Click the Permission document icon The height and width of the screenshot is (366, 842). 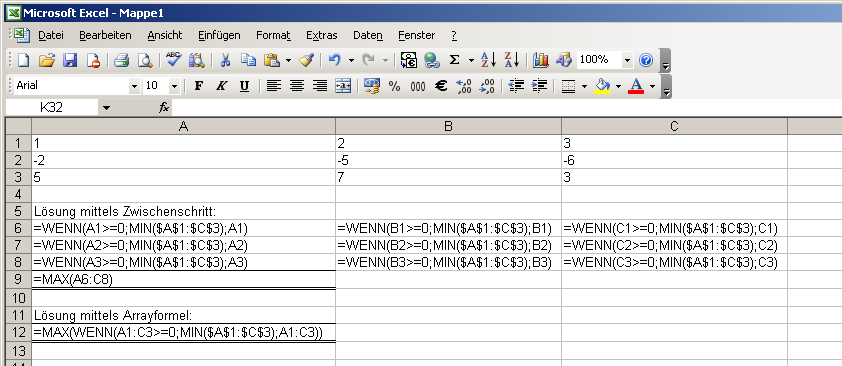(93, 61)
